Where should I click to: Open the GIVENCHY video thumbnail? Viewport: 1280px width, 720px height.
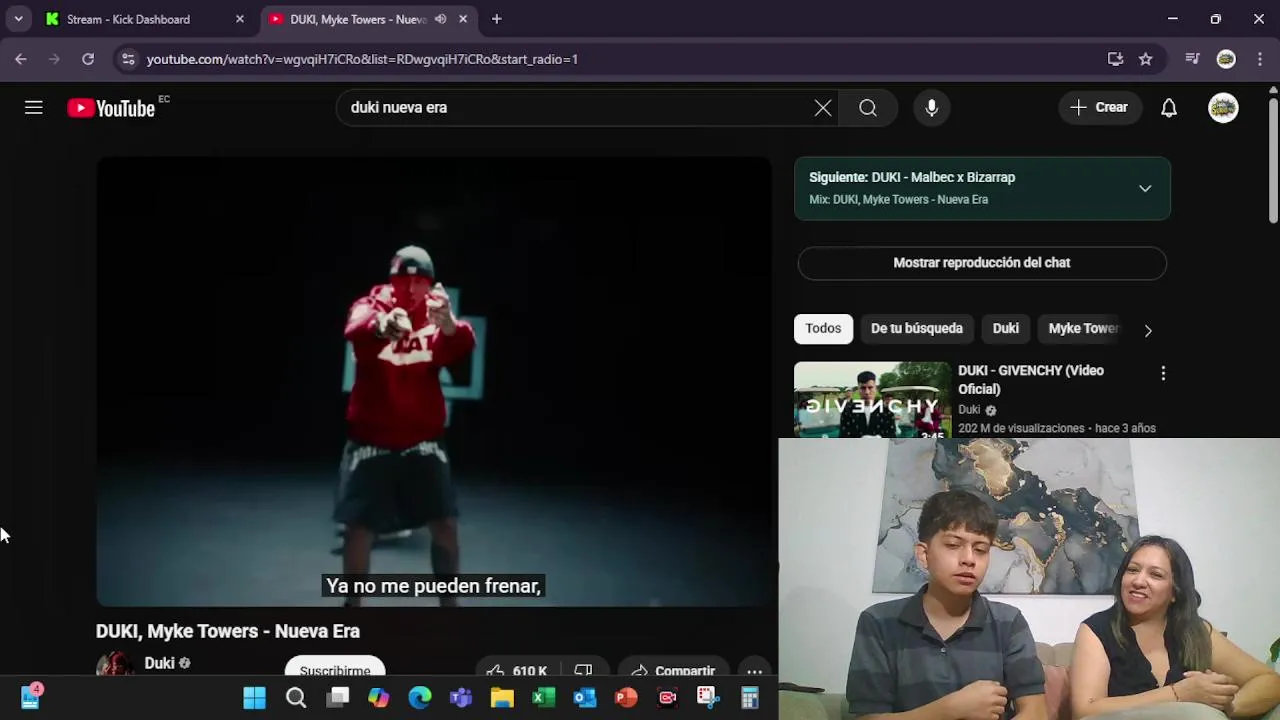click(873, 400)
